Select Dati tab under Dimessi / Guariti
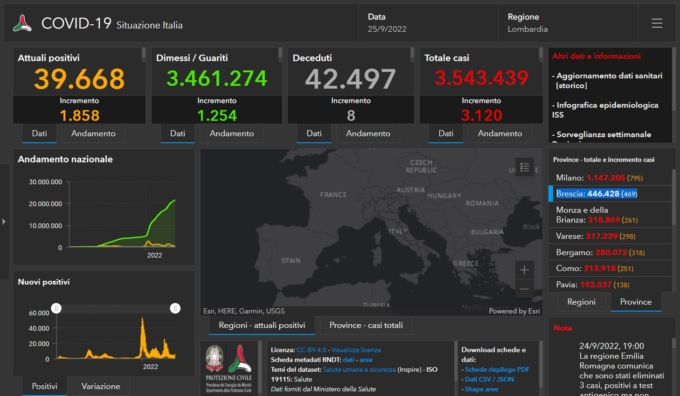Screen dimensions: 680x396 177,134
